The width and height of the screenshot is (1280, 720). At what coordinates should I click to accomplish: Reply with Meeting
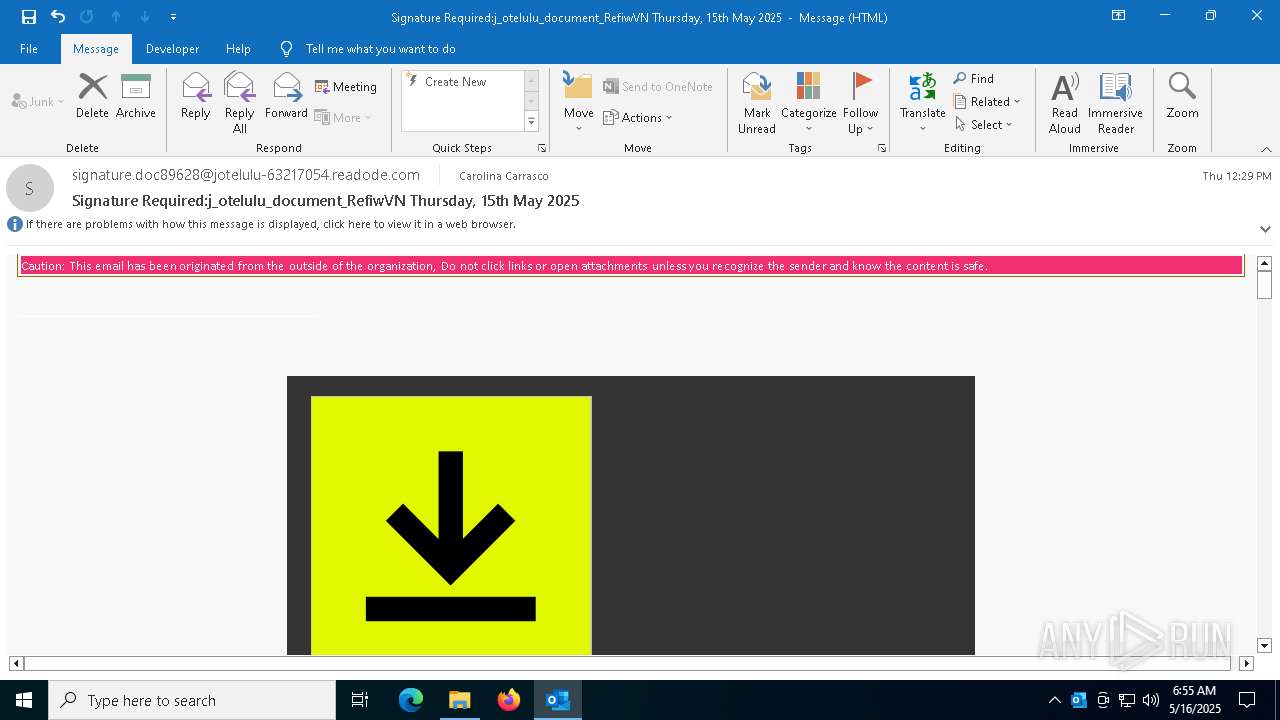point(346,87)
